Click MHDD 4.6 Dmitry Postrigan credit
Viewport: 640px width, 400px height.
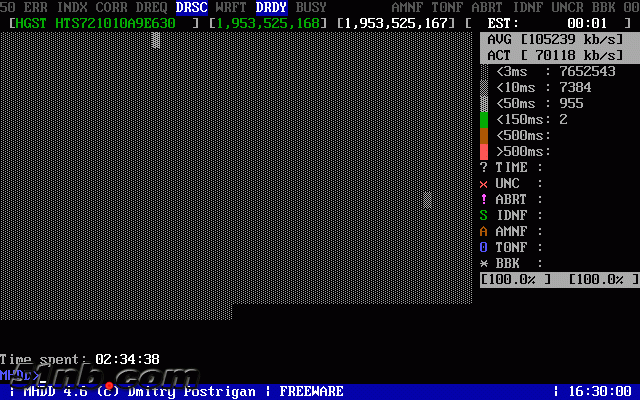coord(139,391)
